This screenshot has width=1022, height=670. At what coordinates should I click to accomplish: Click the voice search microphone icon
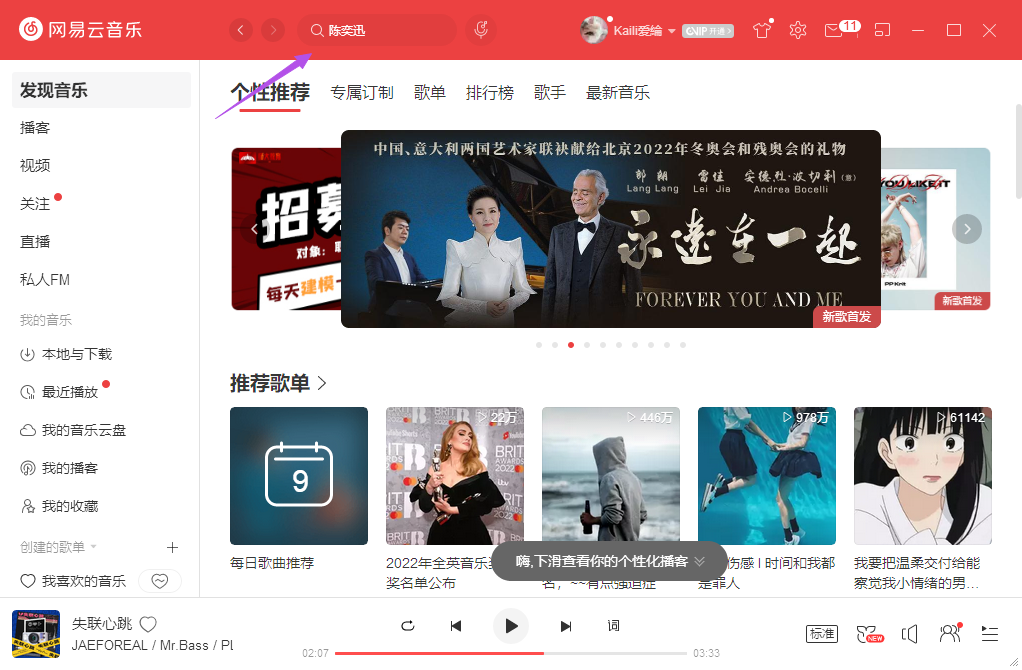pyautogui.click(x=480, y=30)
